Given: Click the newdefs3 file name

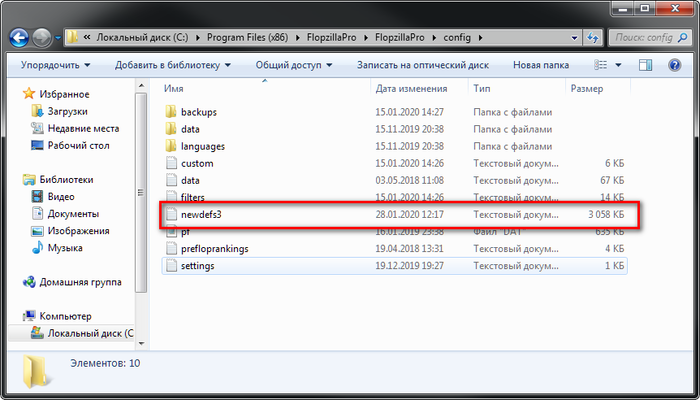Looking at the screenshot, I should (x=201, y=215).
